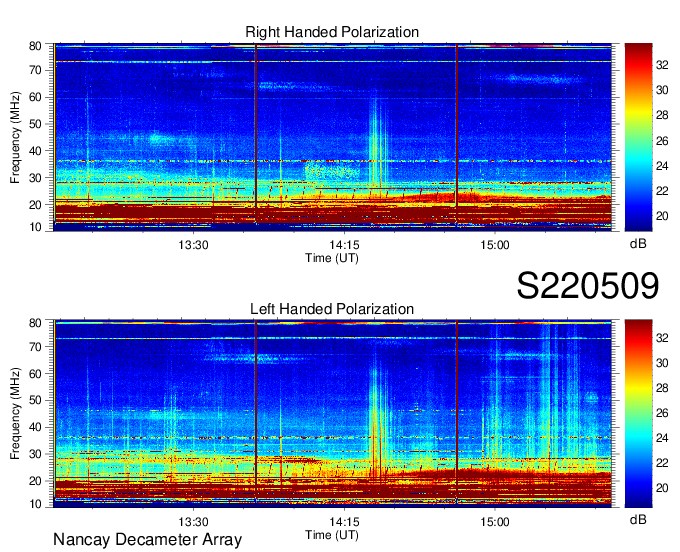The height and width of the screenshot is (552, 680).
Task: Click the "10" frequency tick on the Left Handed plot
Action: [36, 504]
